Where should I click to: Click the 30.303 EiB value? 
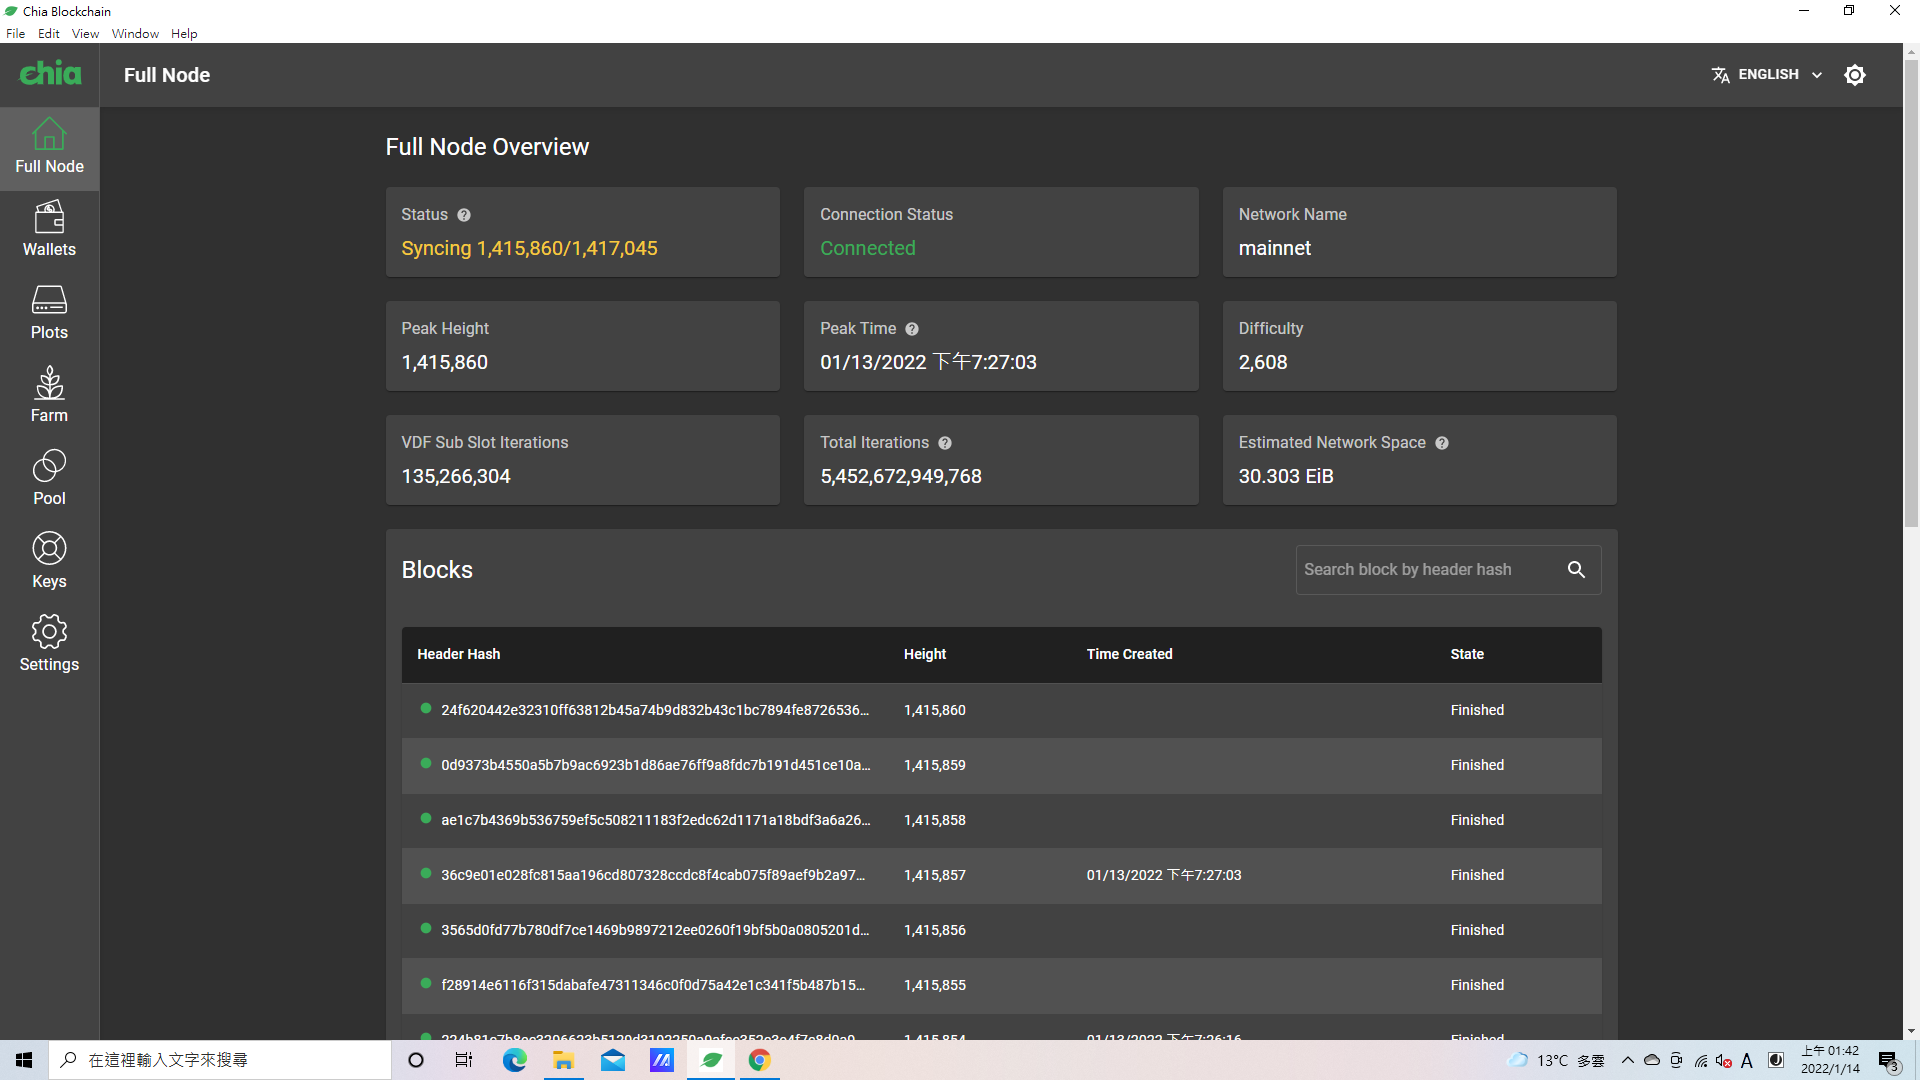click(1285, 477)
